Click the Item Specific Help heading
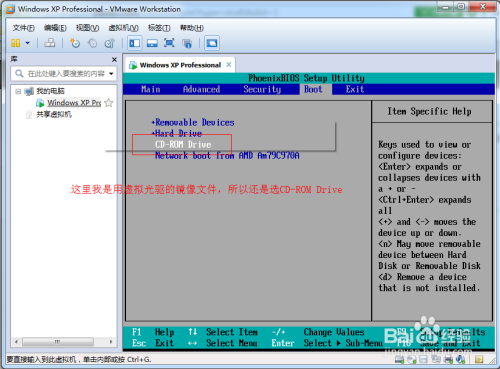The width and height of the screenshot is (500, 369). click(429, 111)
